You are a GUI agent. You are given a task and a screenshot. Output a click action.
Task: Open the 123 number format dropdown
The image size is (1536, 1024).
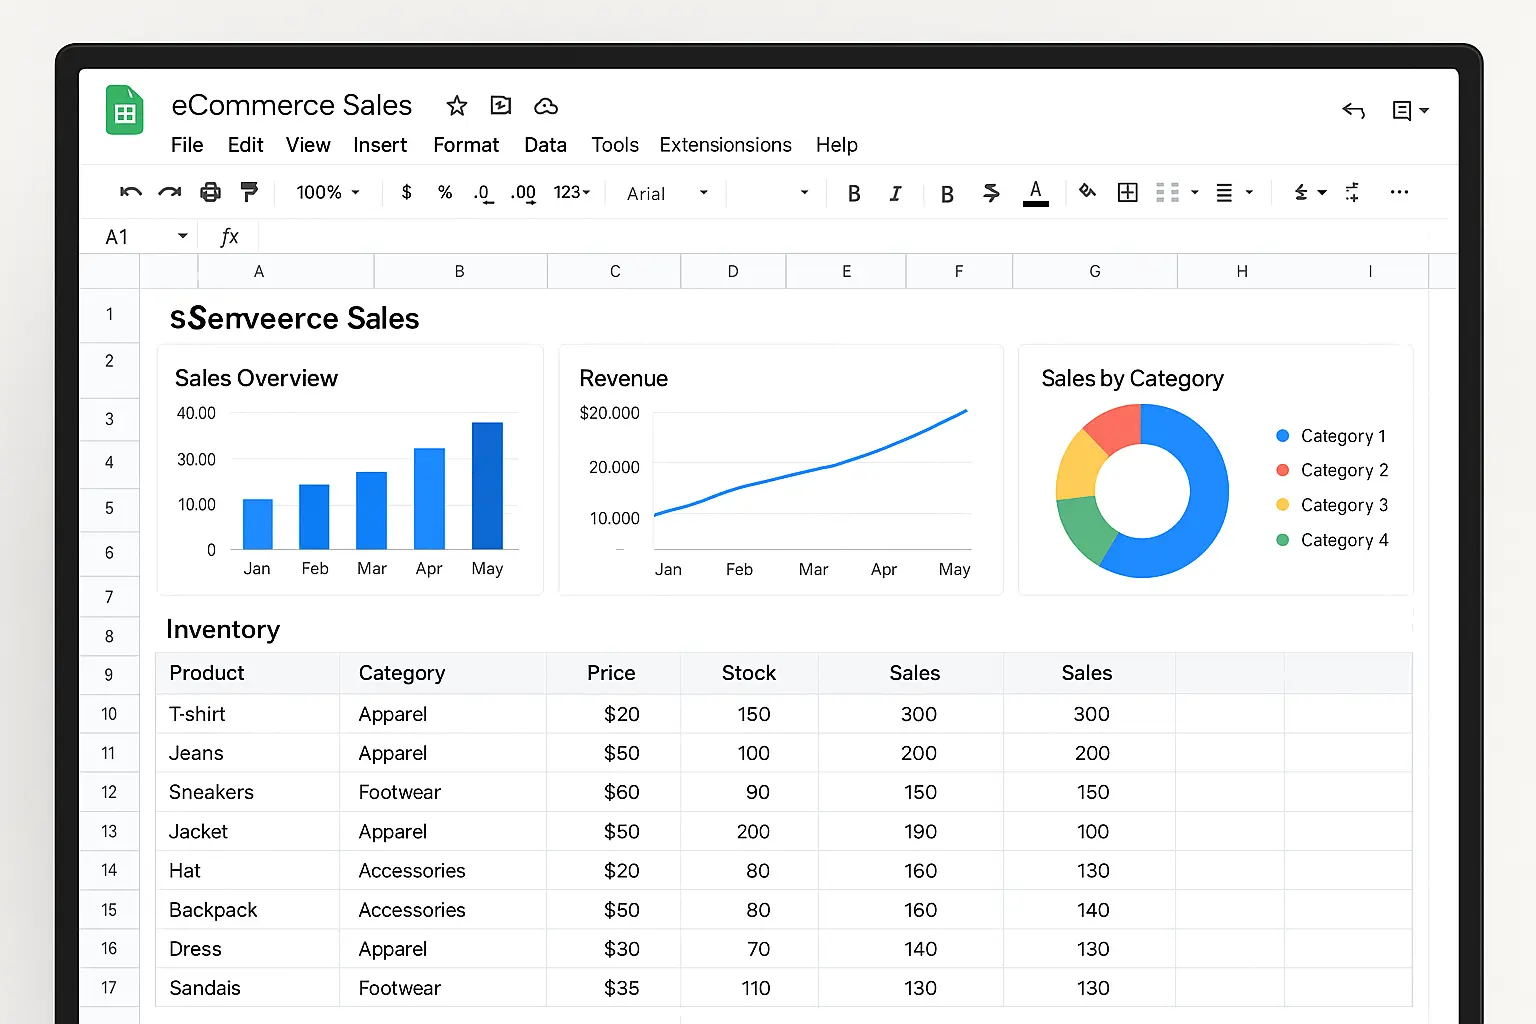pos(571,192)
